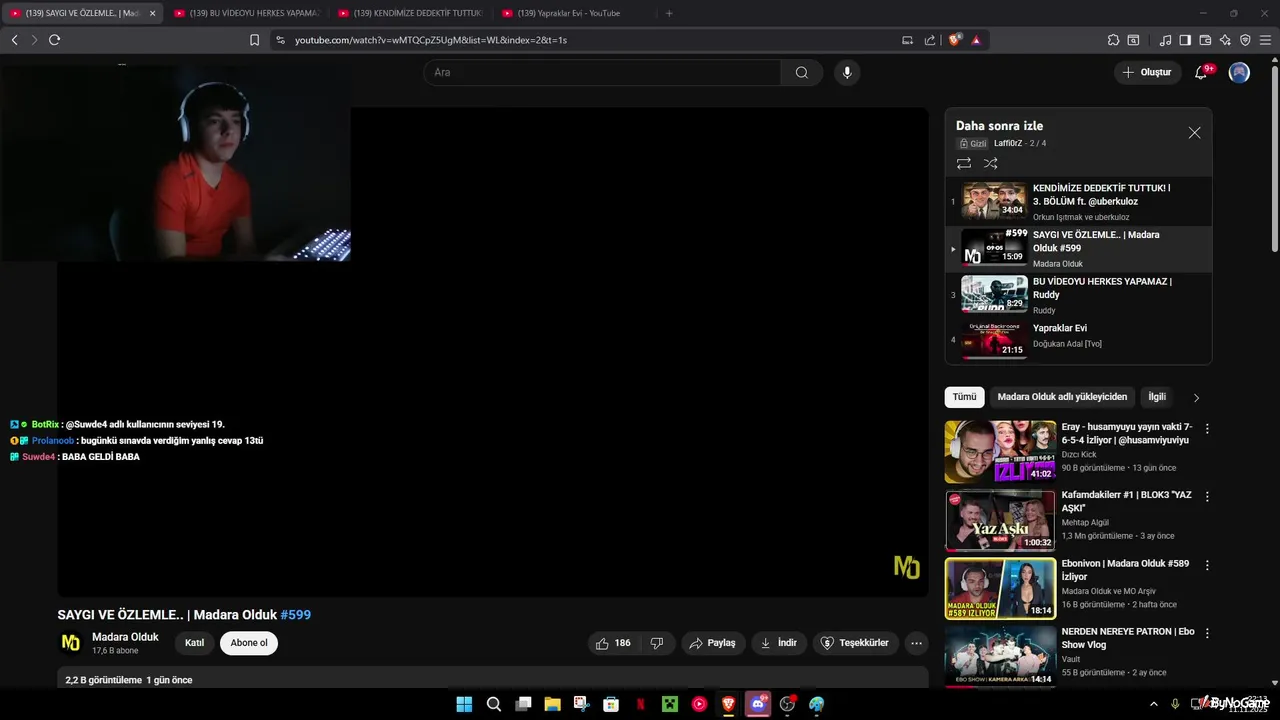This screenshot has width=1280, height=720.
Task: Open the account avatar menu
Action: [1239, 72]
